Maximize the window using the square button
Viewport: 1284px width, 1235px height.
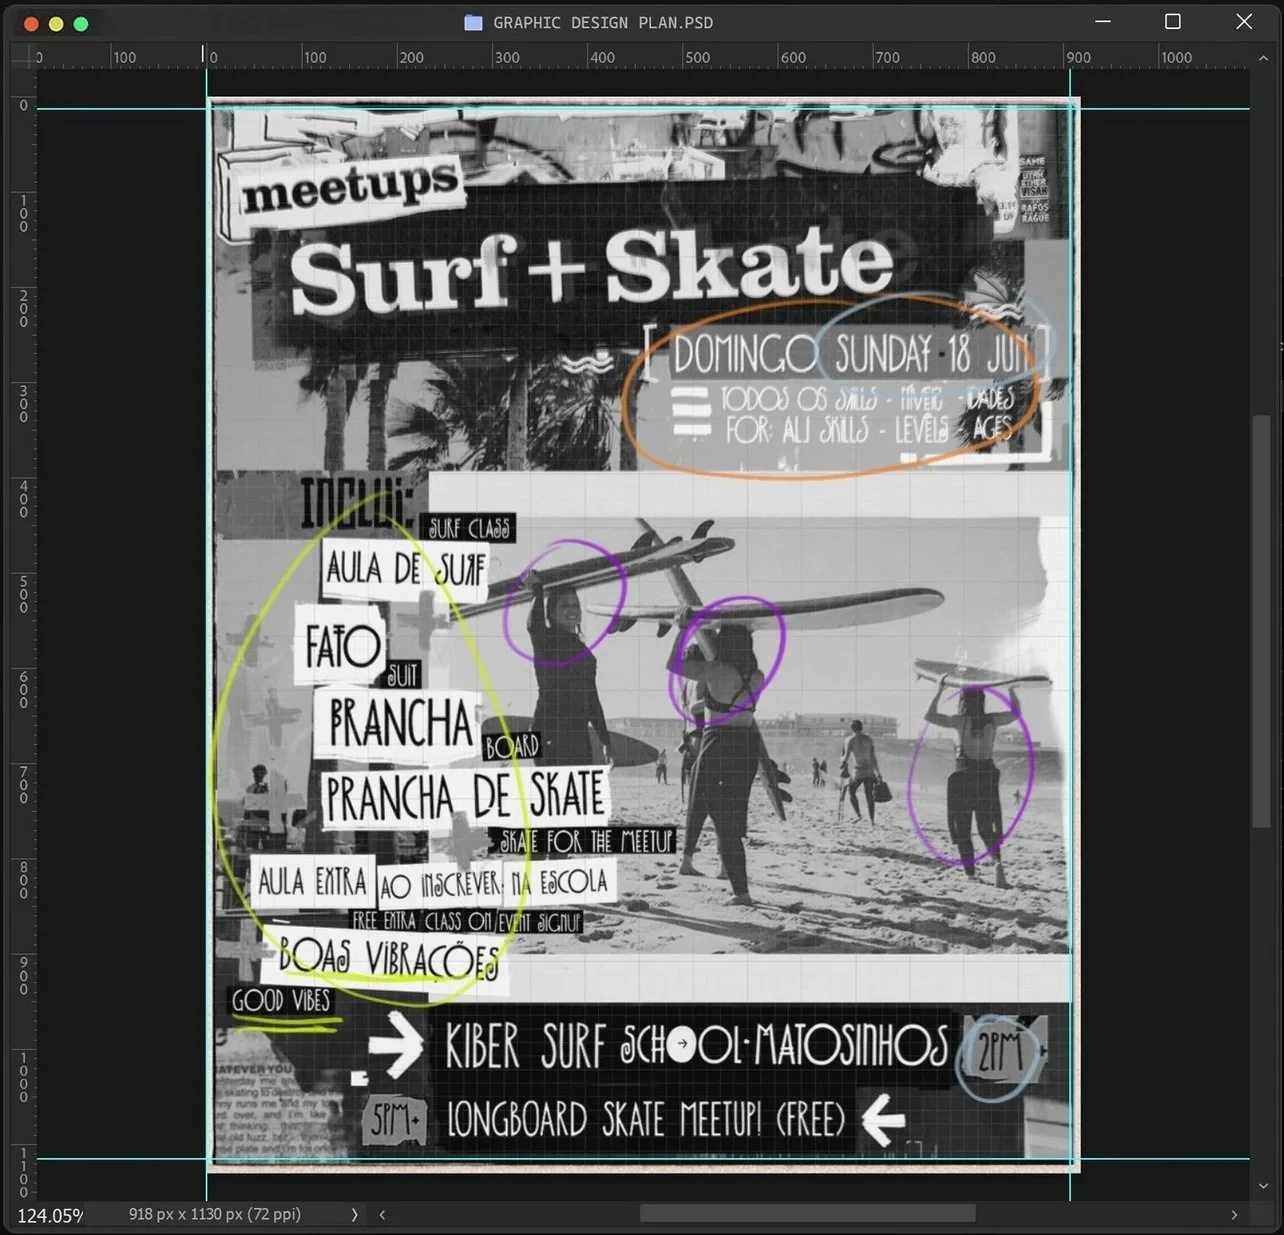point(1173,21)
